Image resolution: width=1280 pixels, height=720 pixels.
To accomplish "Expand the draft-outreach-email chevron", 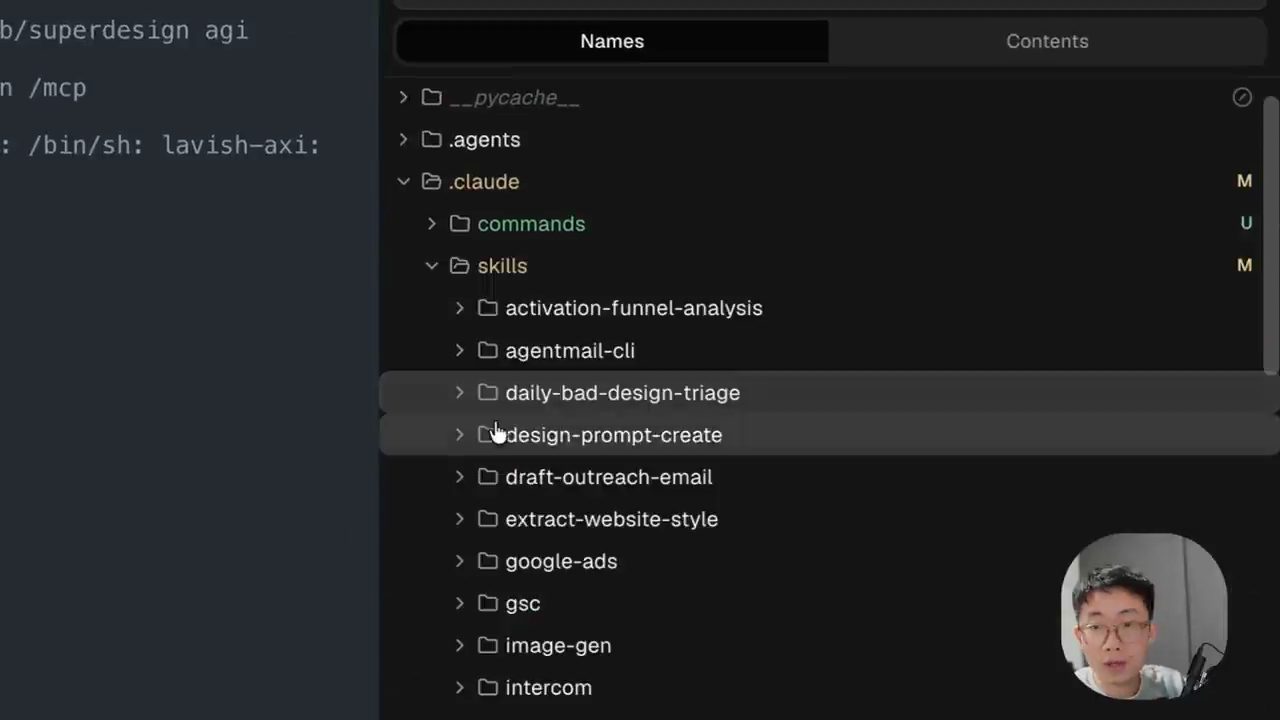I will click(x=459, y=477).
